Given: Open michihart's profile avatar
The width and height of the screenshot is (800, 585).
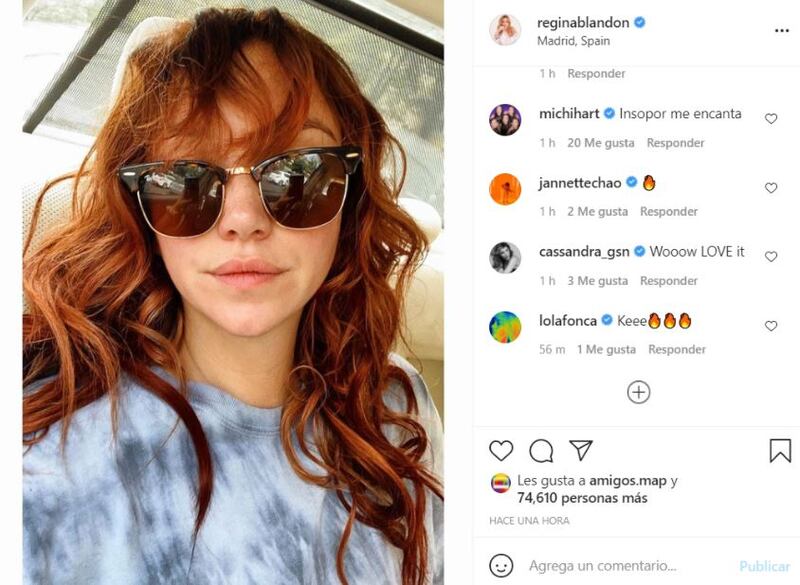Looking at the screenshot, I should 505,120.
